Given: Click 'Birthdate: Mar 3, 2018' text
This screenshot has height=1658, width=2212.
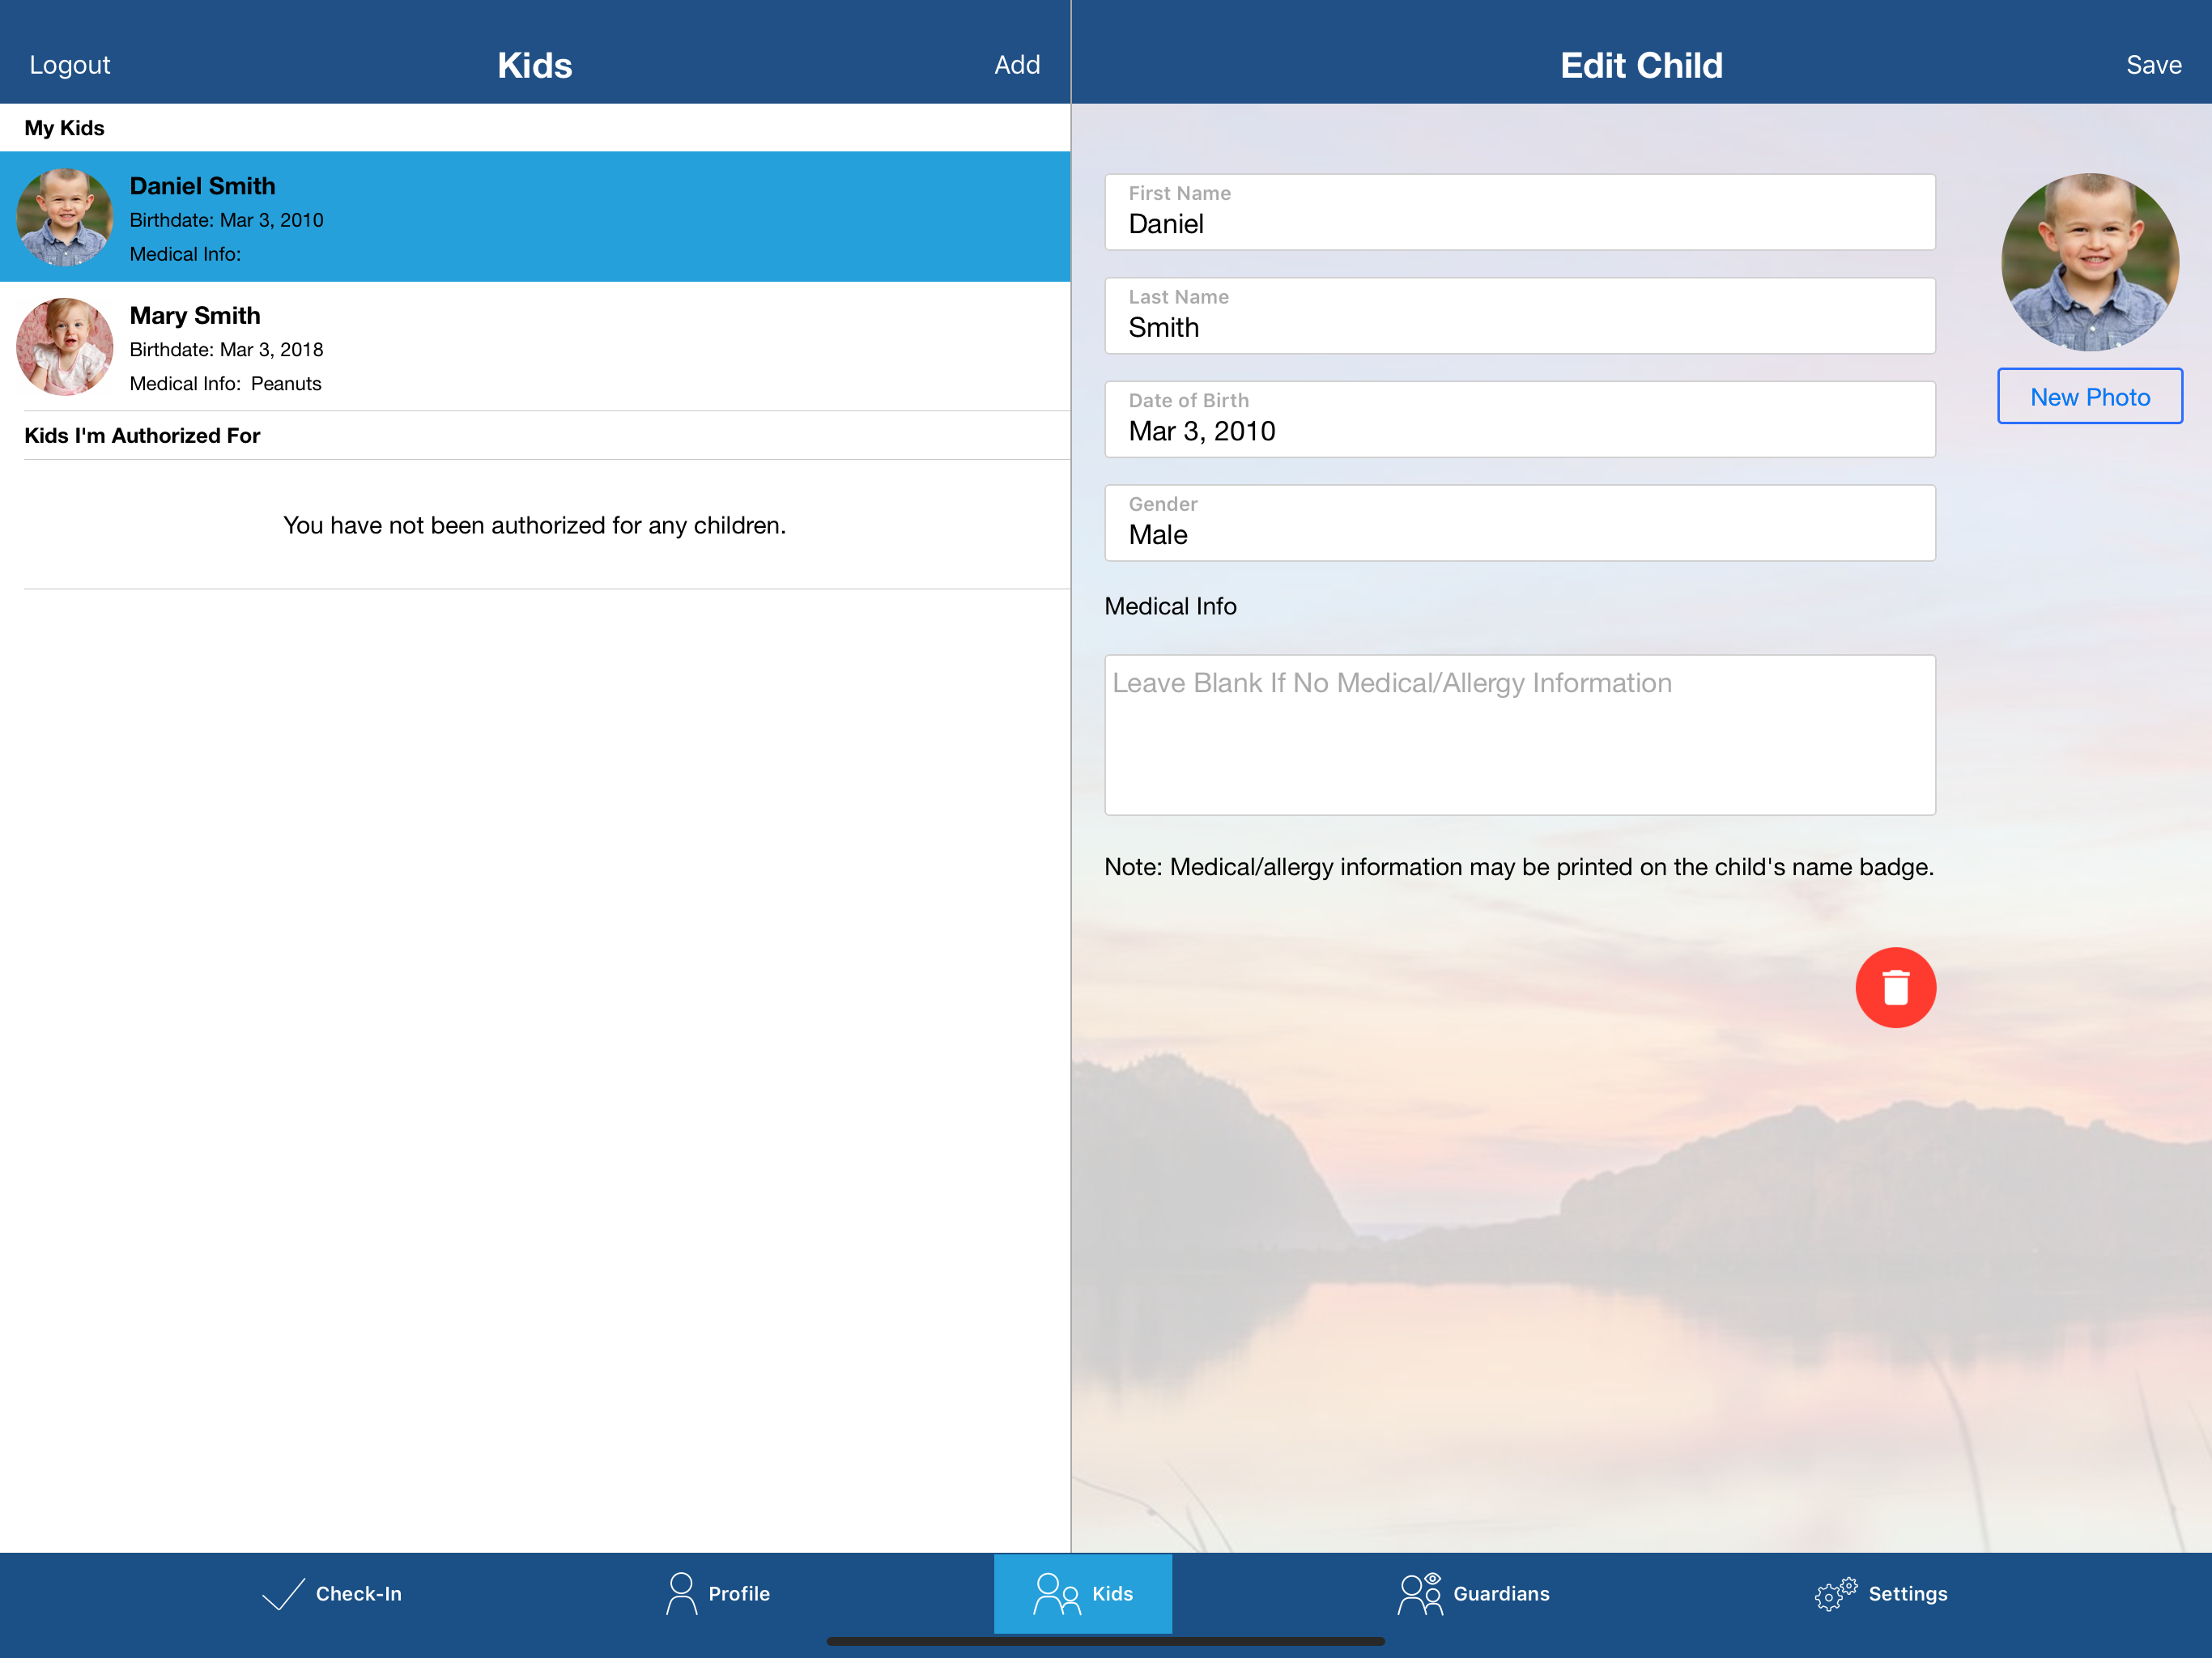Looking at the screenshot, I should [227, 349].
